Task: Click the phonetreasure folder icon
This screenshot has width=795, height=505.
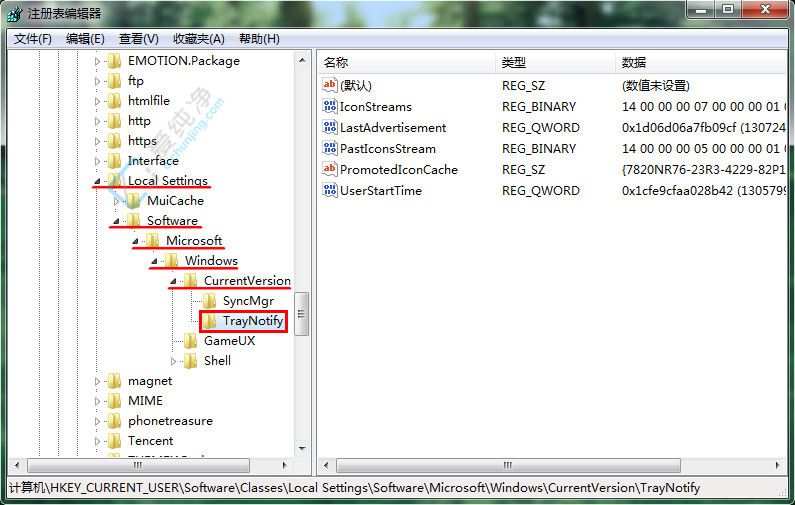Action: (115, 421)
